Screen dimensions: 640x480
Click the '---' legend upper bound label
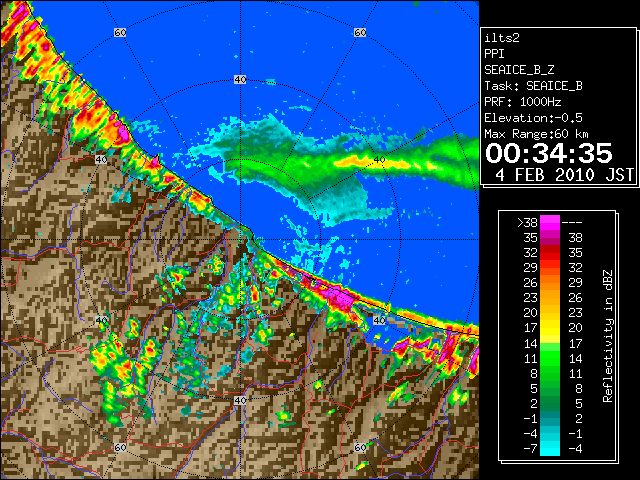[x=572, y=222]
